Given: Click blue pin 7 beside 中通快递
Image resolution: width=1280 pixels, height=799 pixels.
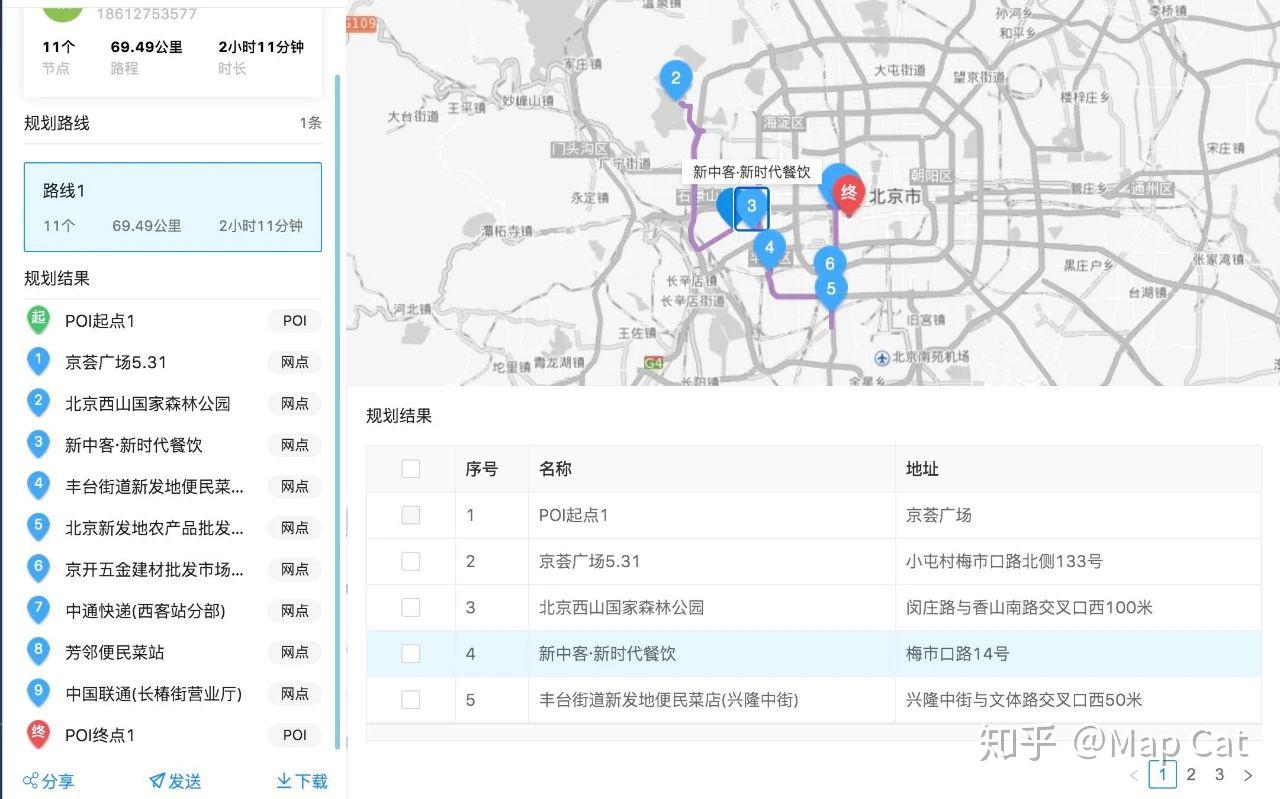Looking at the screenshot, I should (38, 610).
